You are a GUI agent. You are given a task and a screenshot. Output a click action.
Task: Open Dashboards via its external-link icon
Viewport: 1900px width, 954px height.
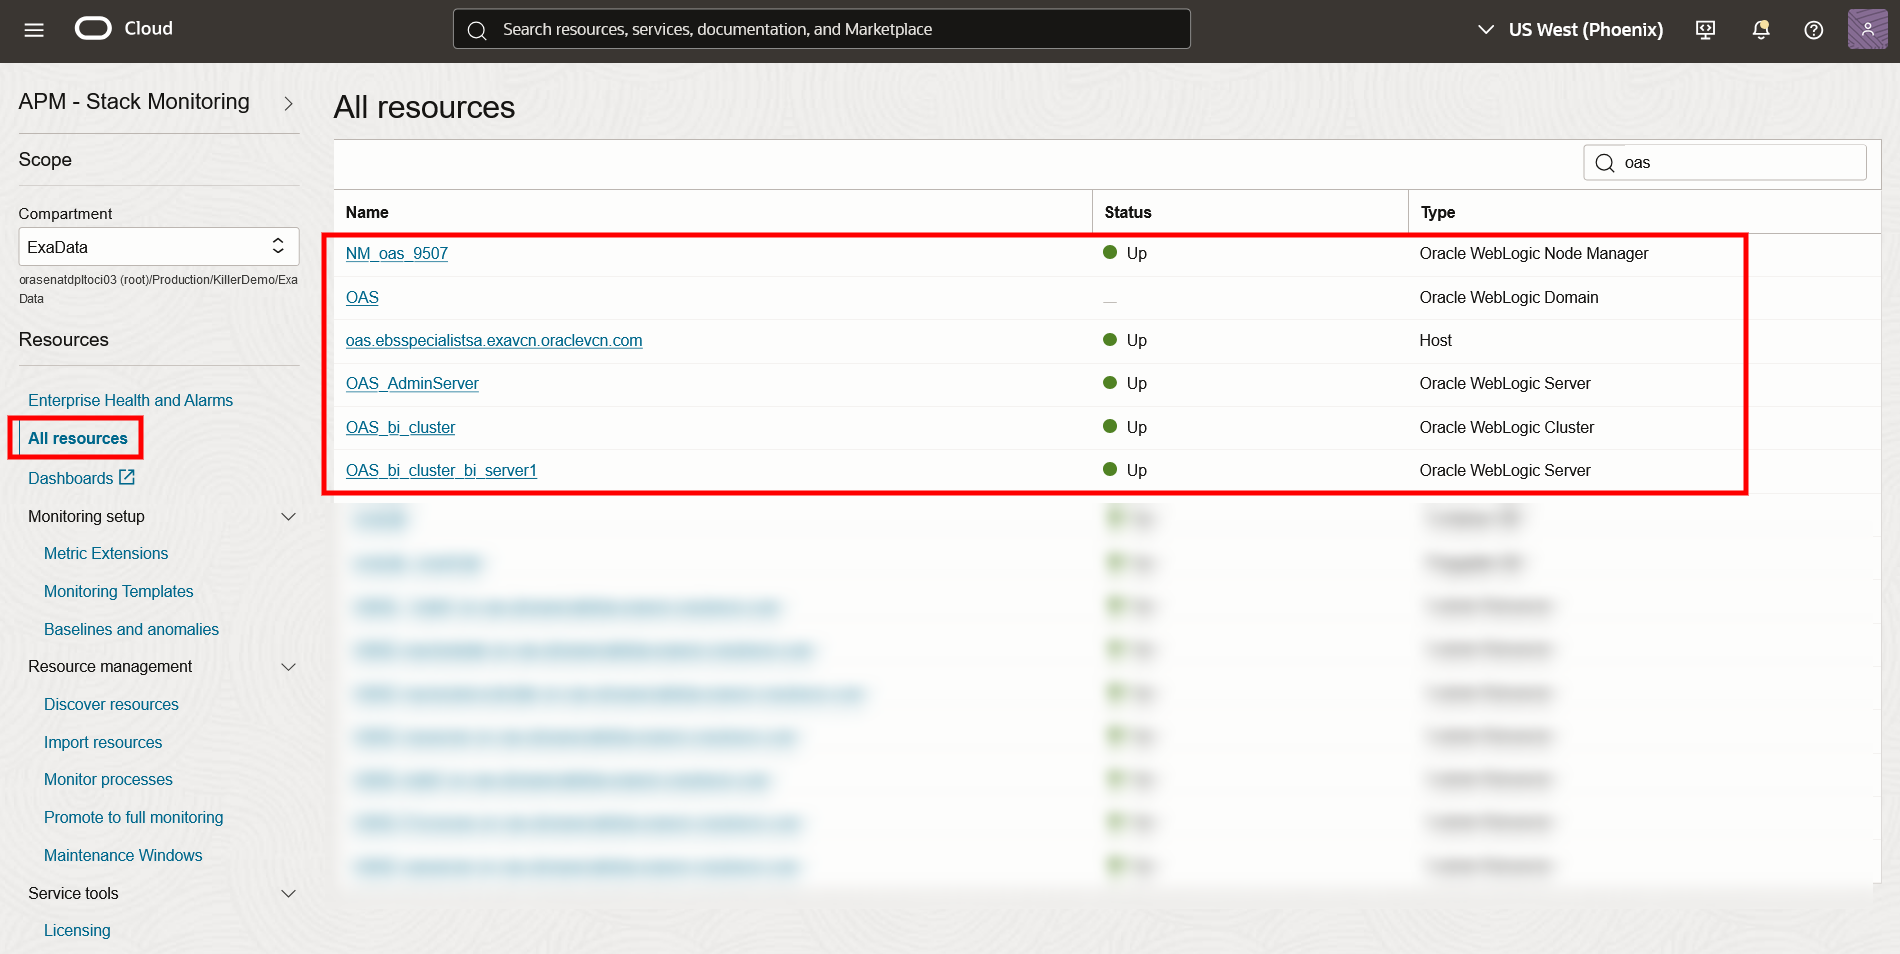pyautogui.click(x=126, y=477)
